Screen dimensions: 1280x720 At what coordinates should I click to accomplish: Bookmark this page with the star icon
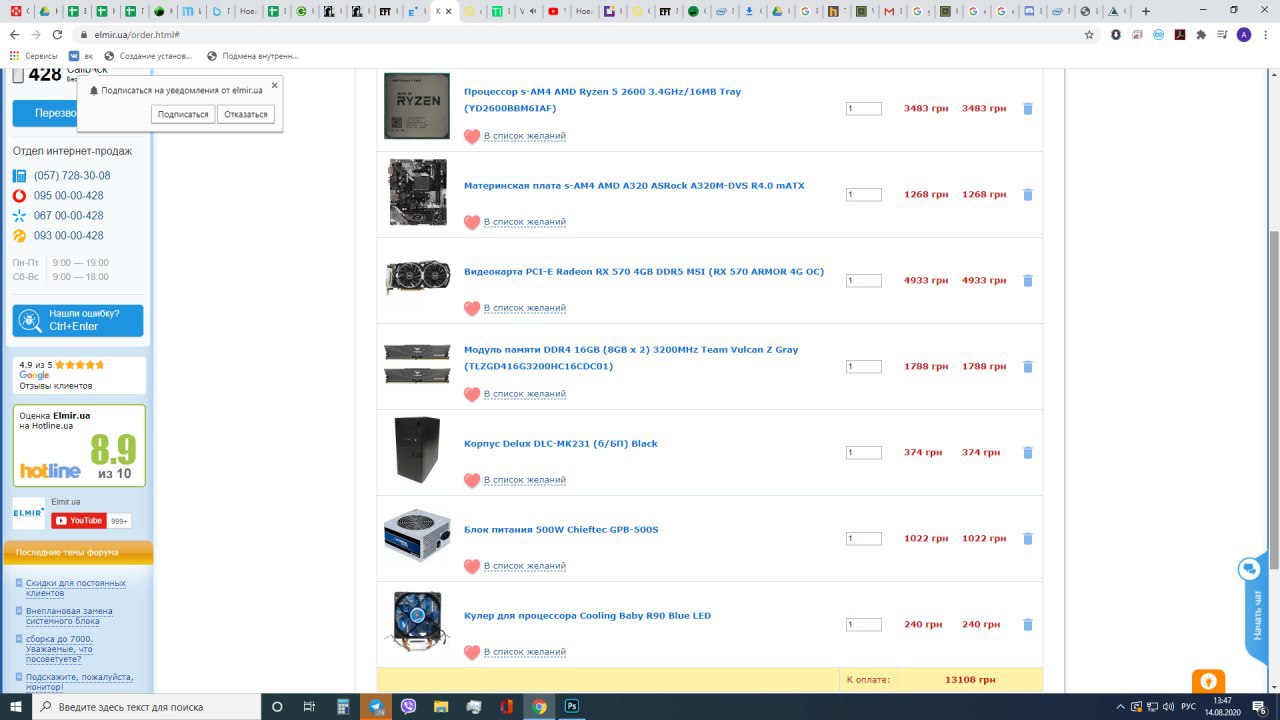(1089, 34)
